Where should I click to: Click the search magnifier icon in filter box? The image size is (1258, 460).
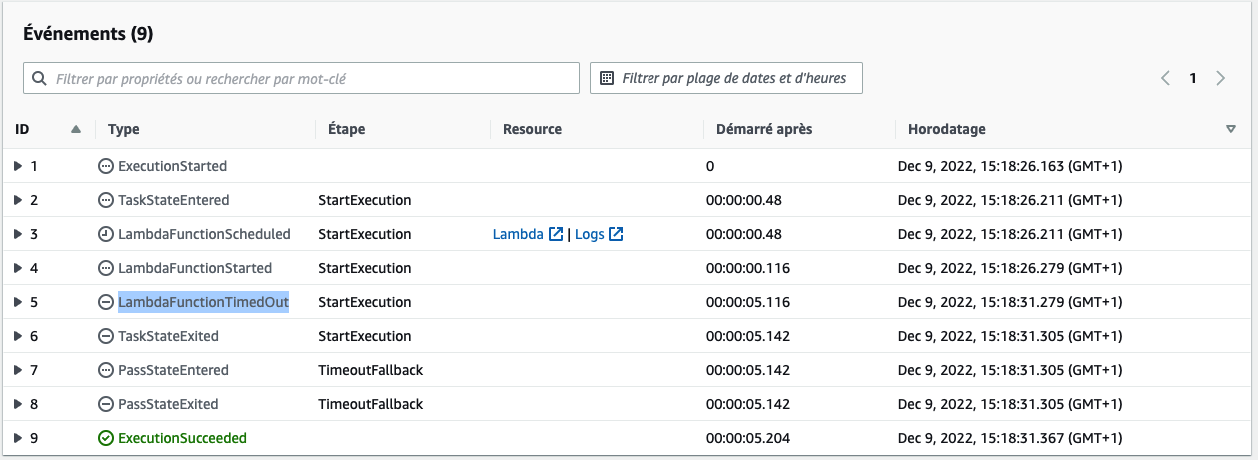[39, 78]
